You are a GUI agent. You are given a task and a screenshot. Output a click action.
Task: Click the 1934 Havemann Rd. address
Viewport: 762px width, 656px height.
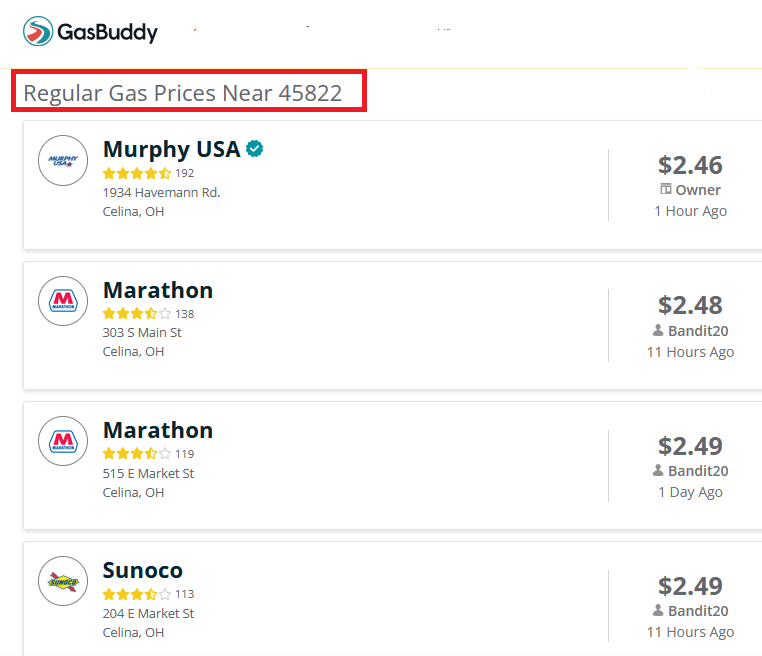coord(161,192)
